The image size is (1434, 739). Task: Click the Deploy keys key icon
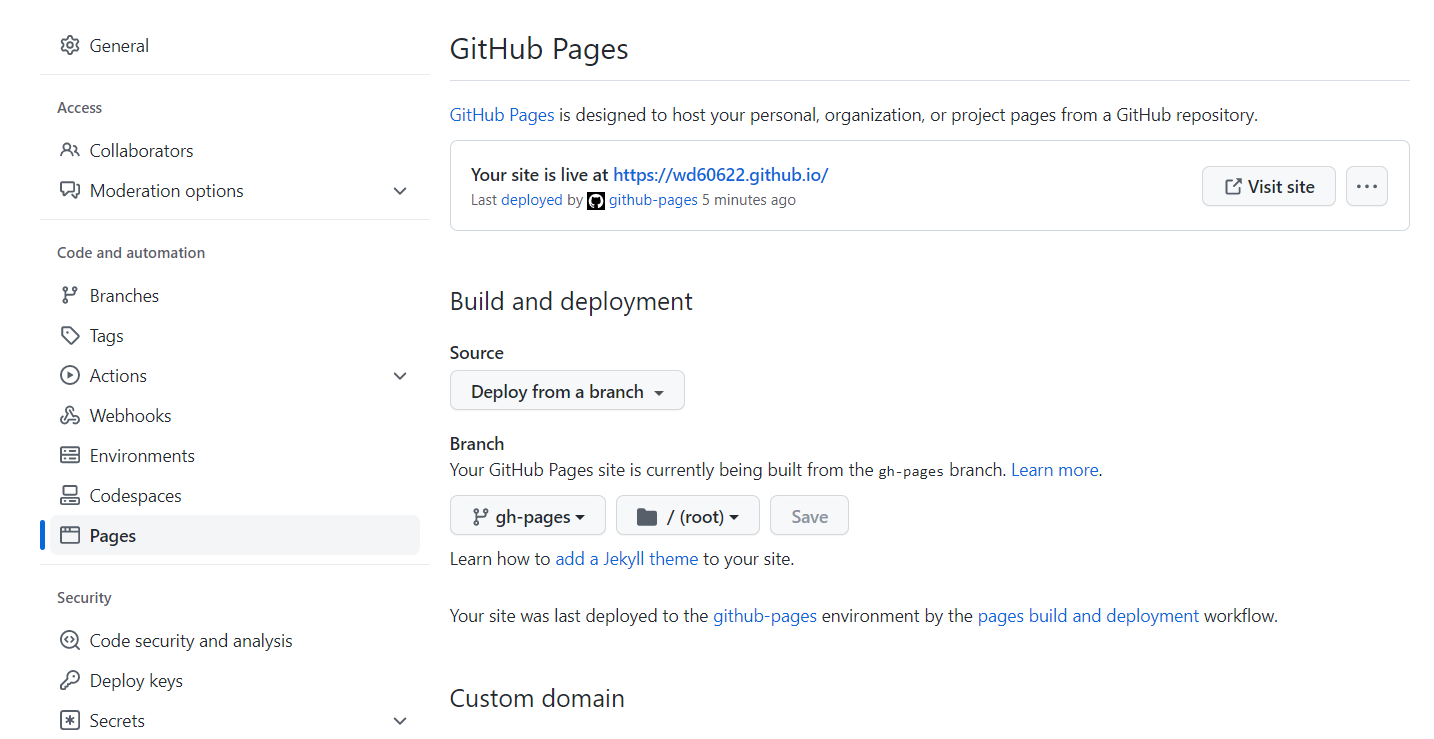(x=69, y=681)
